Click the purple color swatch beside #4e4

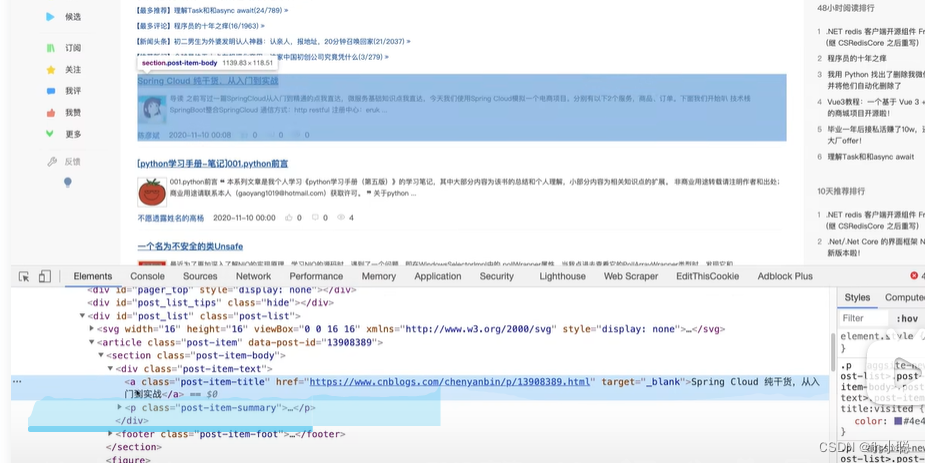[x=898, y=421]
